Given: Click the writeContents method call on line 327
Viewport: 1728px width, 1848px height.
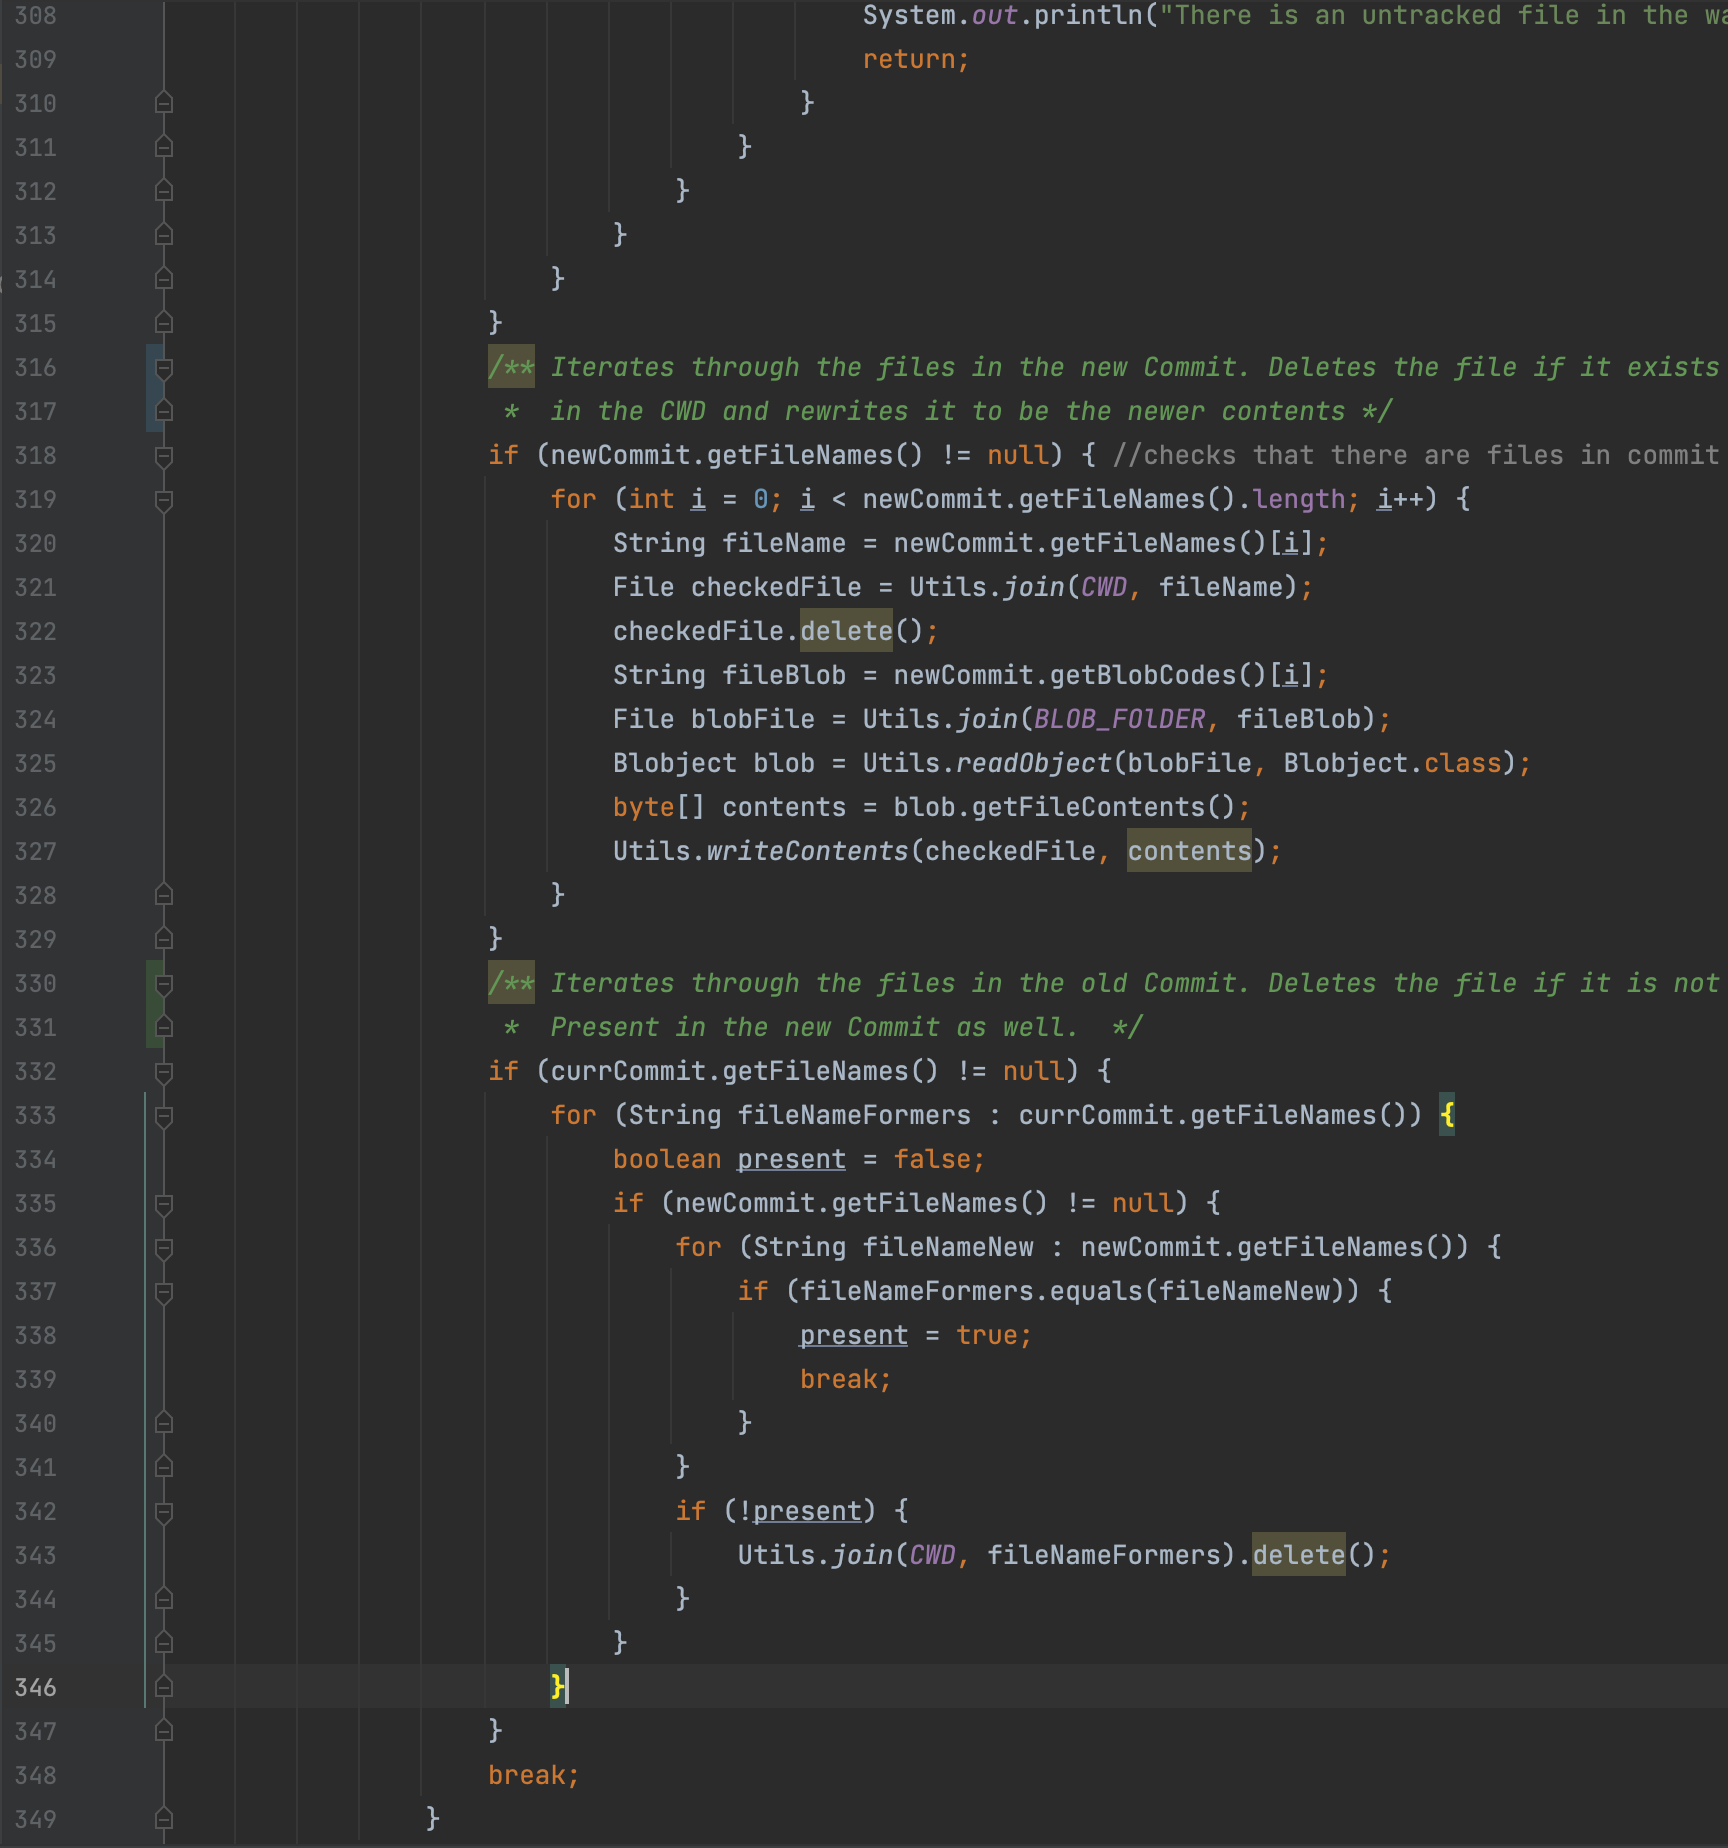Looking at the screenshot, I should tap(807, 851).
